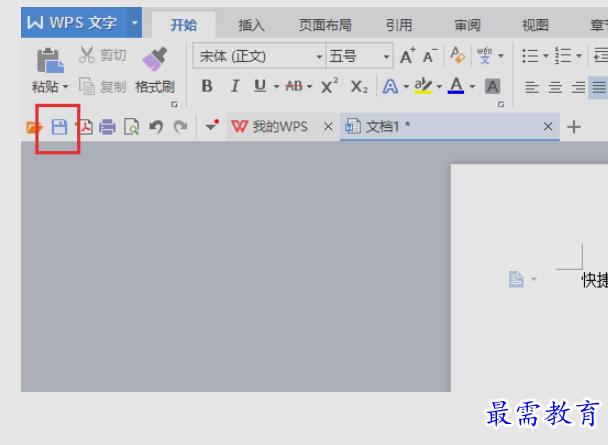
Task: Expand the highlight color dropdown arrow
Action: pos(439,87)
